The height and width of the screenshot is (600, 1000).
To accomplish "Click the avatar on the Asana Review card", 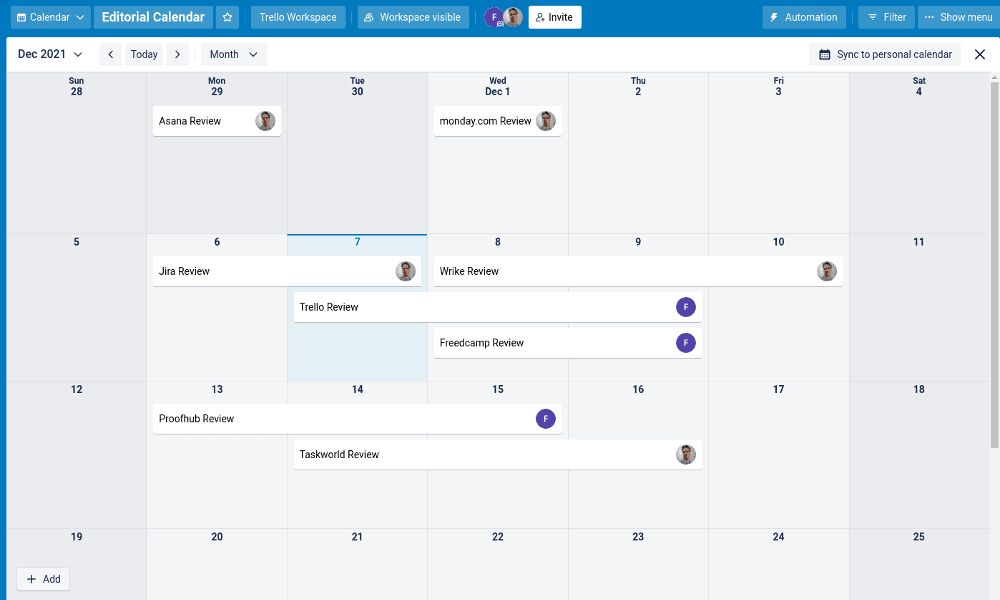I will (265, 120).
